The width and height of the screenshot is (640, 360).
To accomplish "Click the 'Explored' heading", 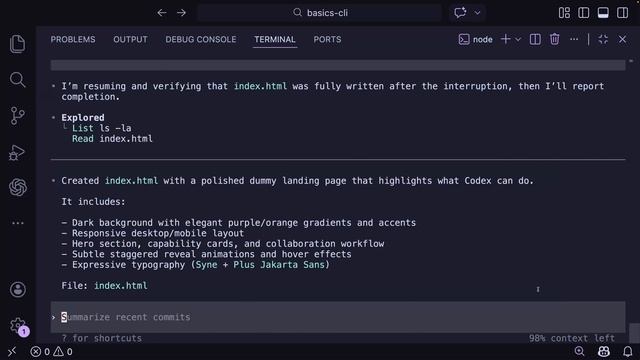I will (x=83, y=118).
